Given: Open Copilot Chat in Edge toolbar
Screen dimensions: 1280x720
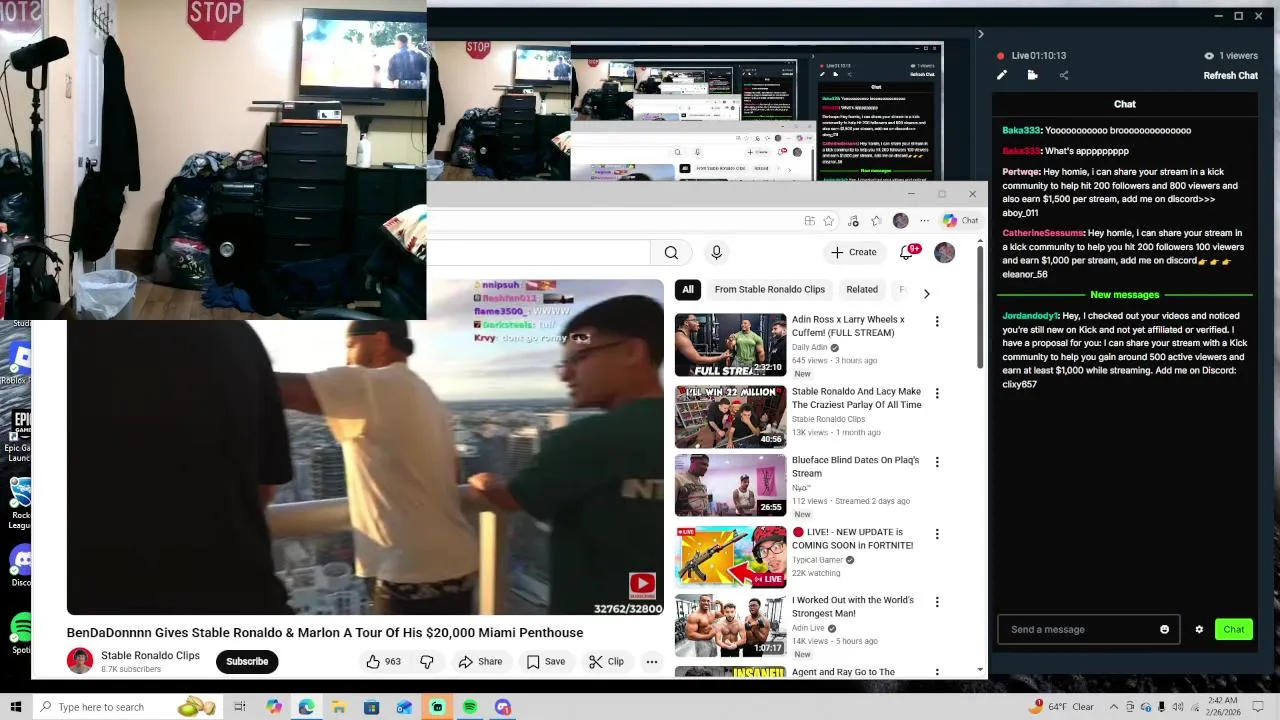Looking at the screenshot, I should pyautogui.click(x=960, y=221).
